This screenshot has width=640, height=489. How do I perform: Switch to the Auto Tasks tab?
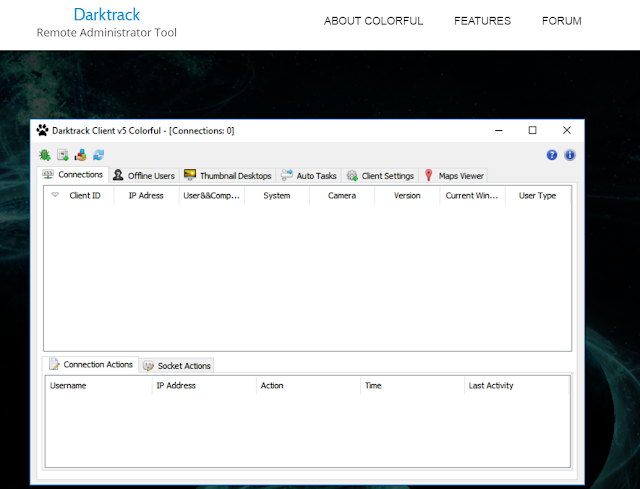(309, 176)
